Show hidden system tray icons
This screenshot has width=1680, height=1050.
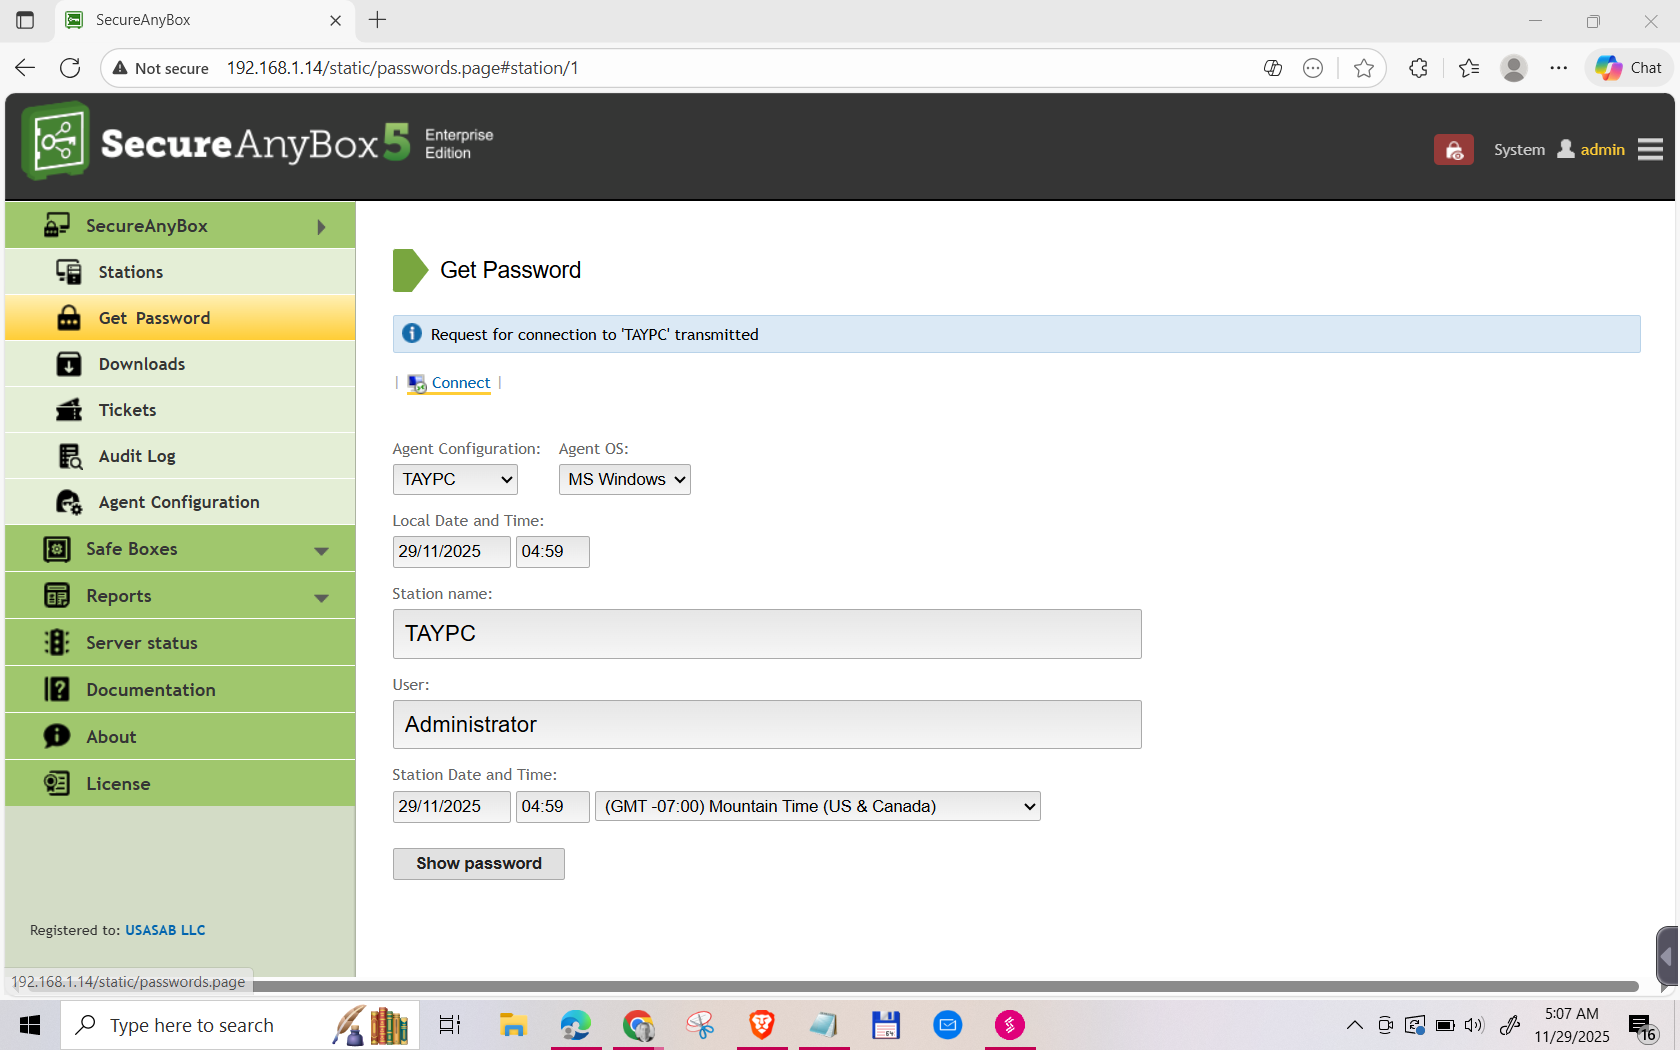pos(1354,1025)
